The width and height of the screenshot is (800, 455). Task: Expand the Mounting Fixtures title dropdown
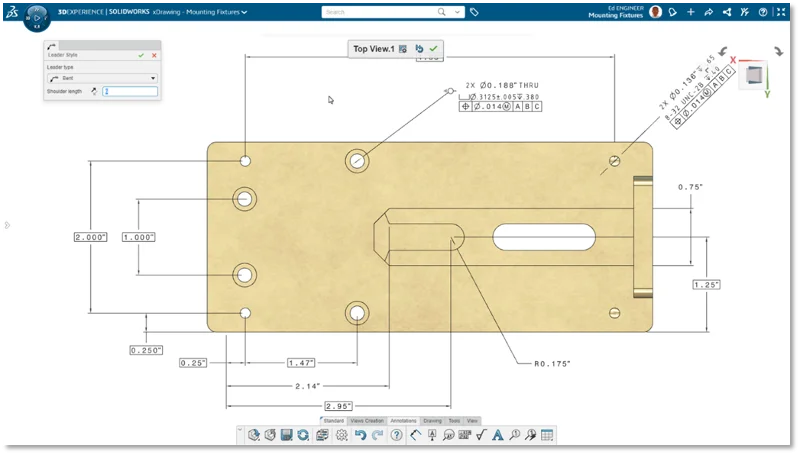point(245,12)
